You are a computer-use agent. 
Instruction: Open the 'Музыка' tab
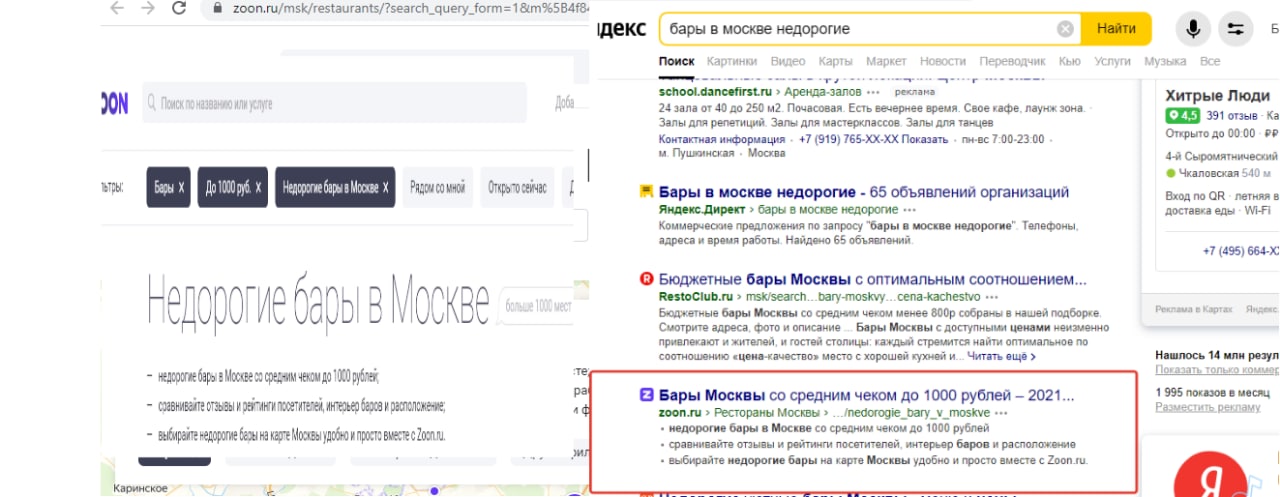pyautogui.click(x=1165, y=61)
